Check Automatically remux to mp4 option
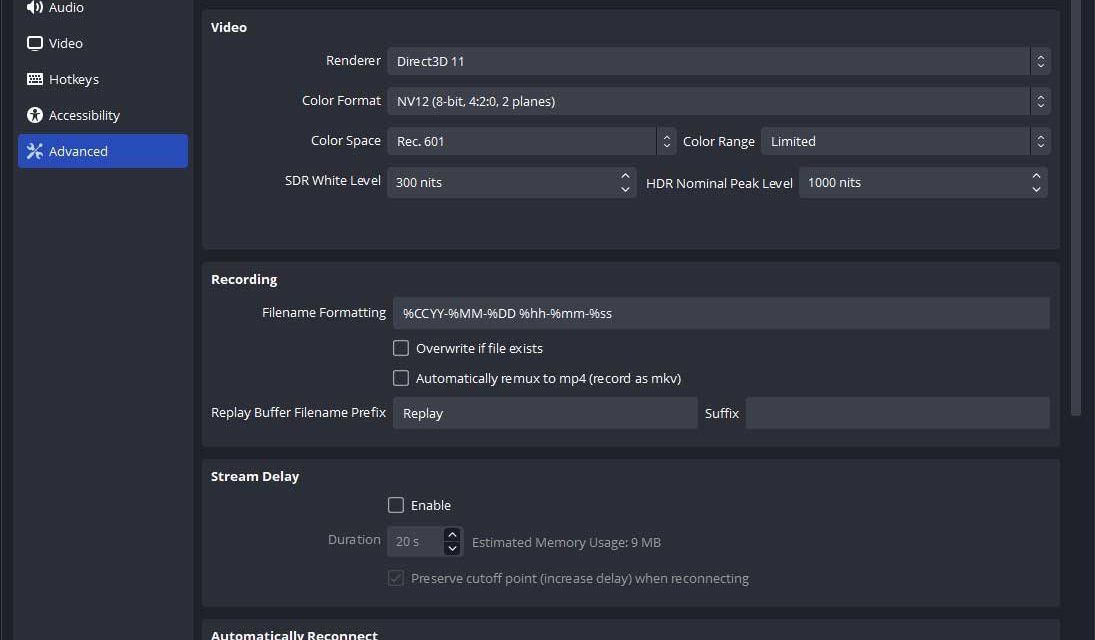The height and width of the screenshot is (640, 1095). (401, 379)
